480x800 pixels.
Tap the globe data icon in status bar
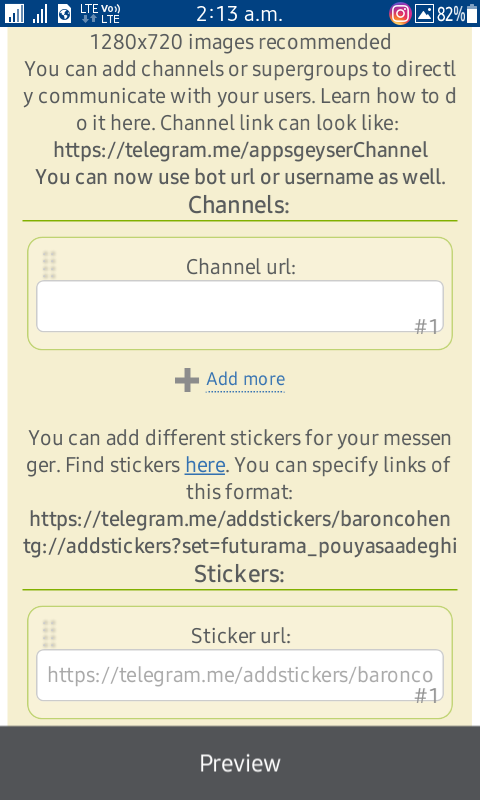64,14
